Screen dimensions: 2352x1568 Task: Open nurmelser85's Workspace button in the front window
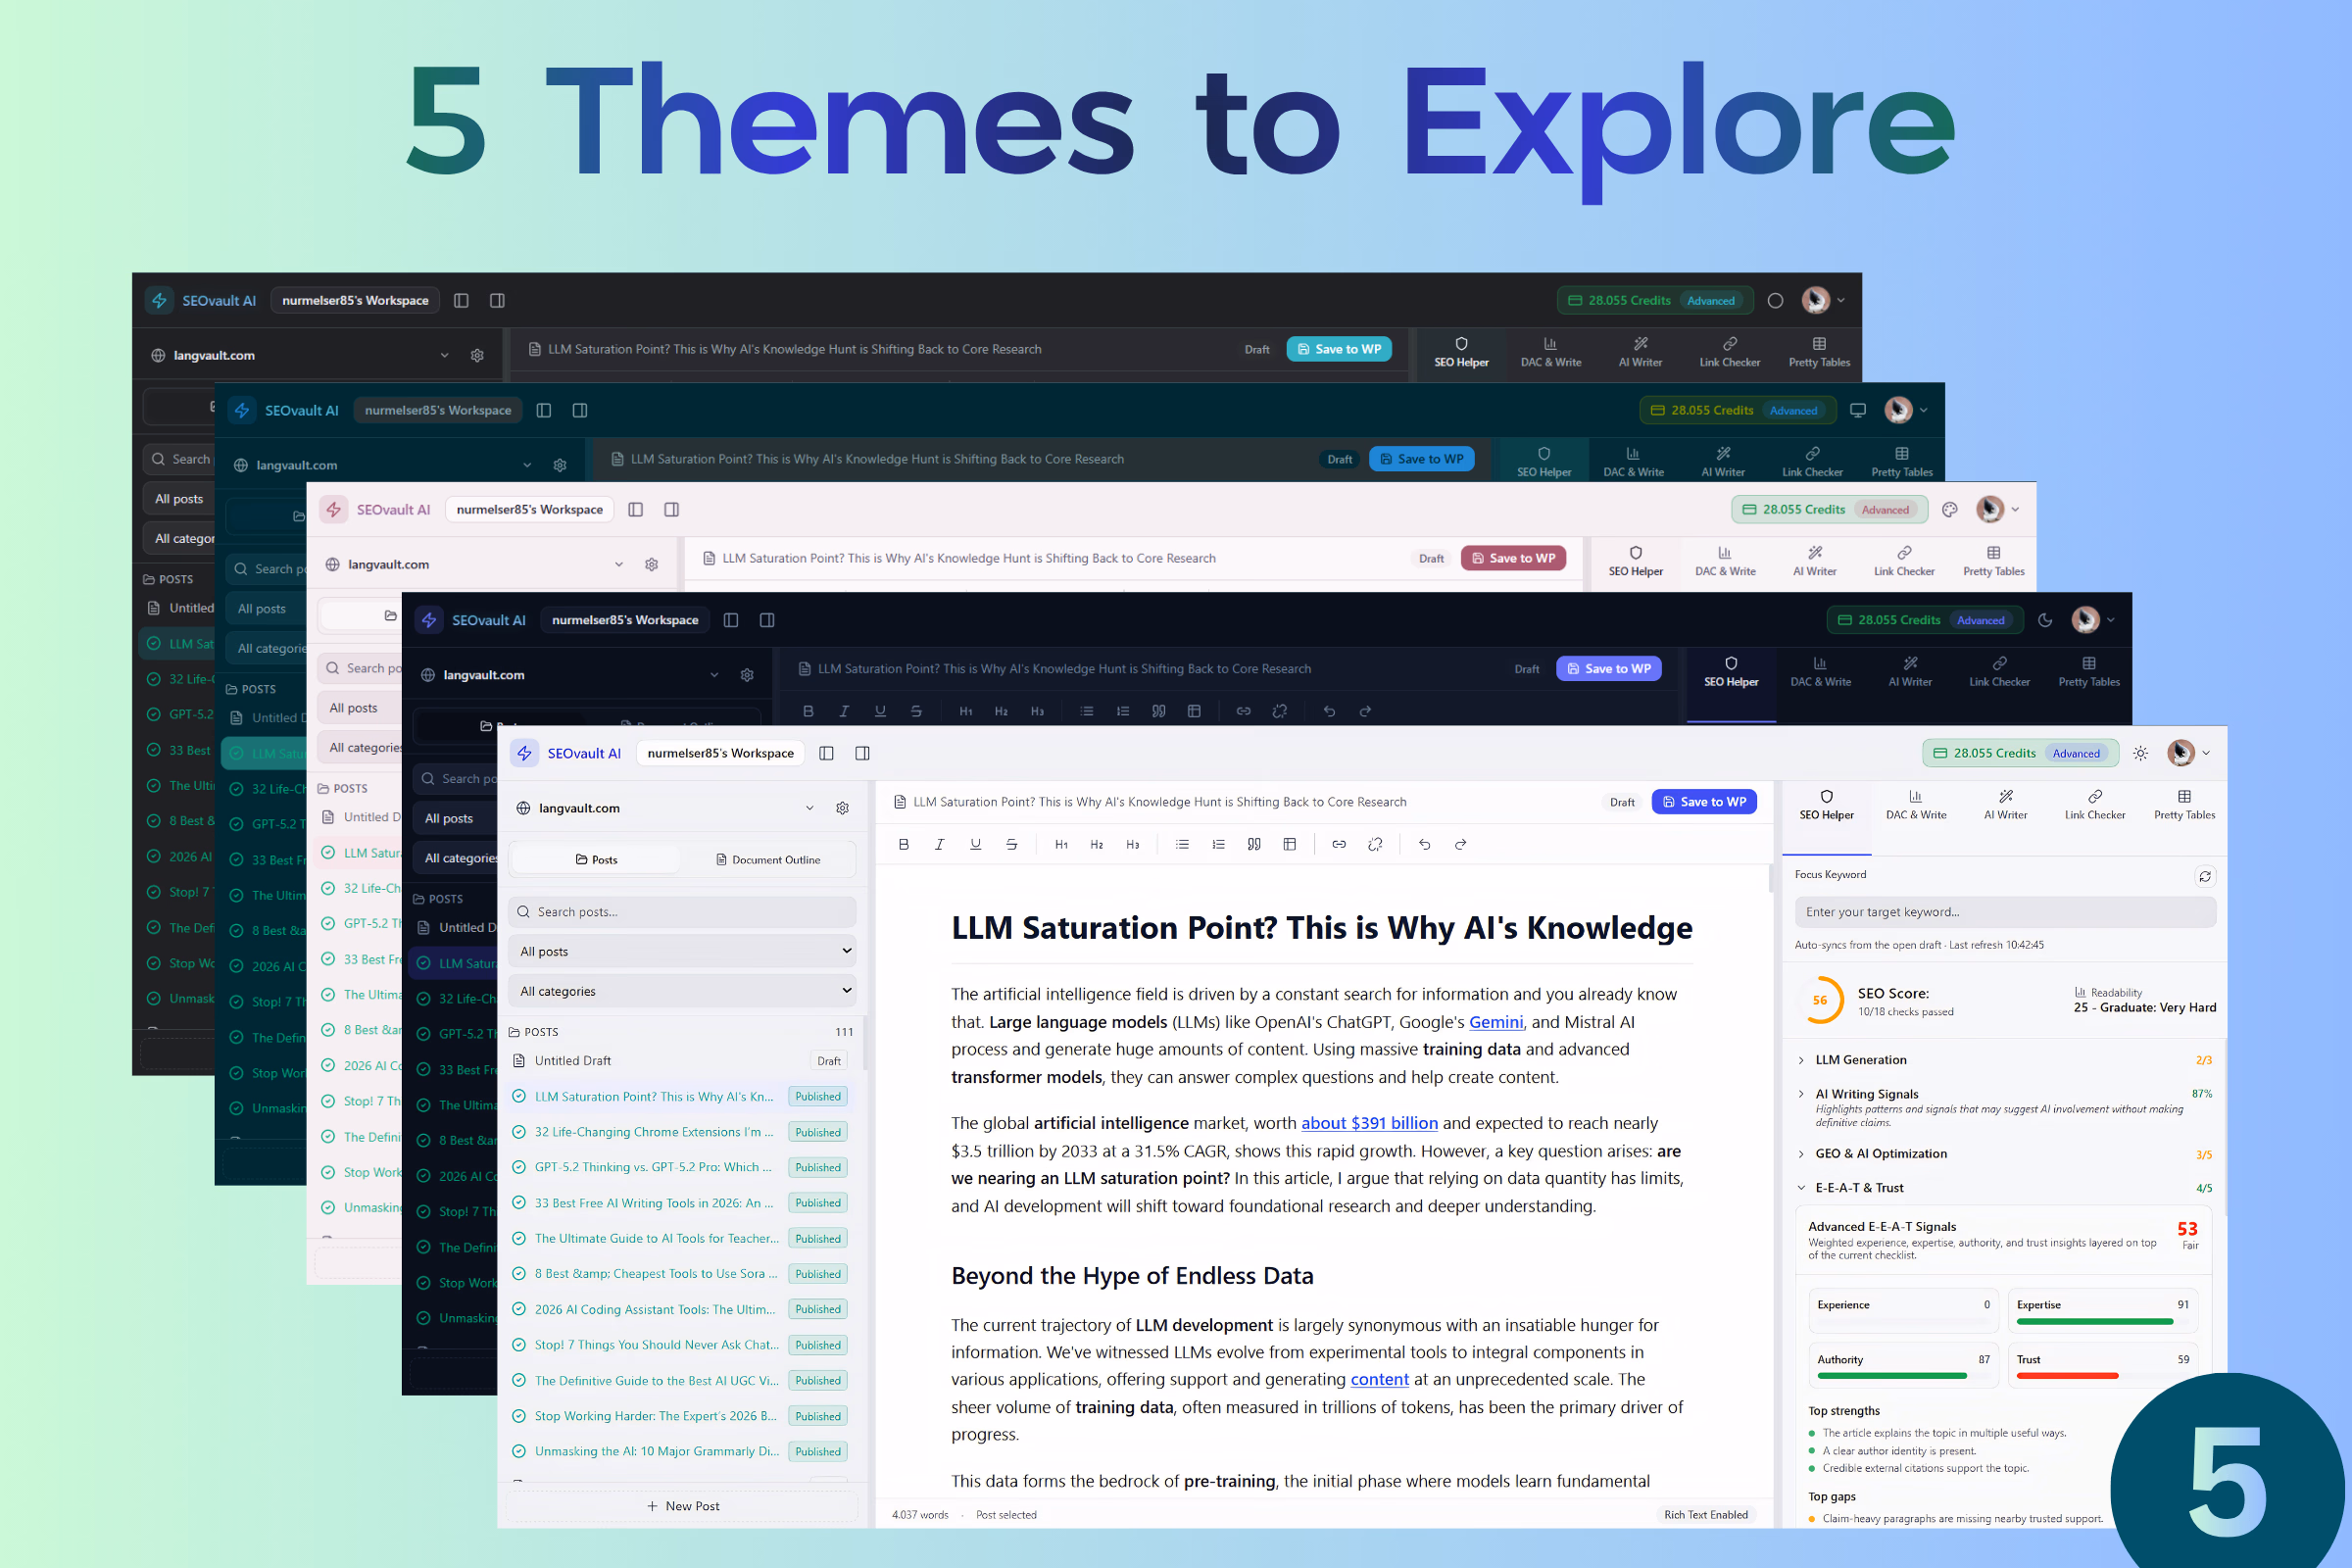tap(720, 753)
